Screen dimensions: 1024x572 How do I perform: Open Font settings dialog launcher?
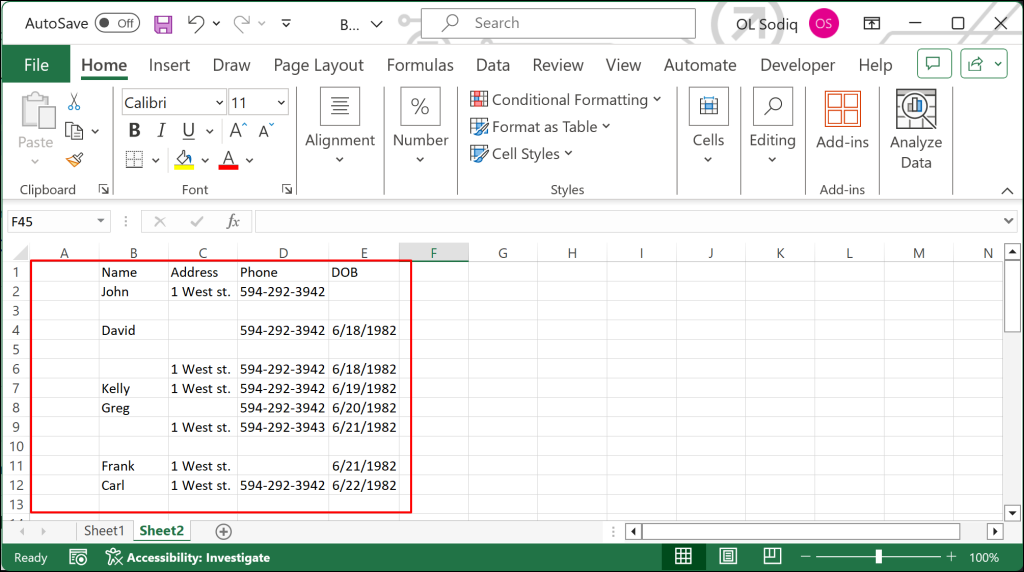click(287, 189)
